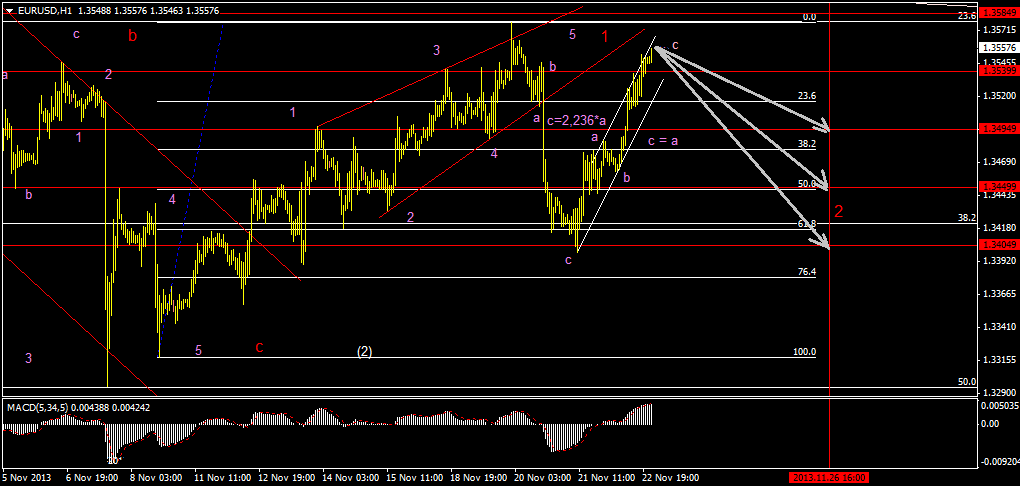Click the 1.33155 value on price scale
The image size is (1020, 486).
(x=999, y=360)
